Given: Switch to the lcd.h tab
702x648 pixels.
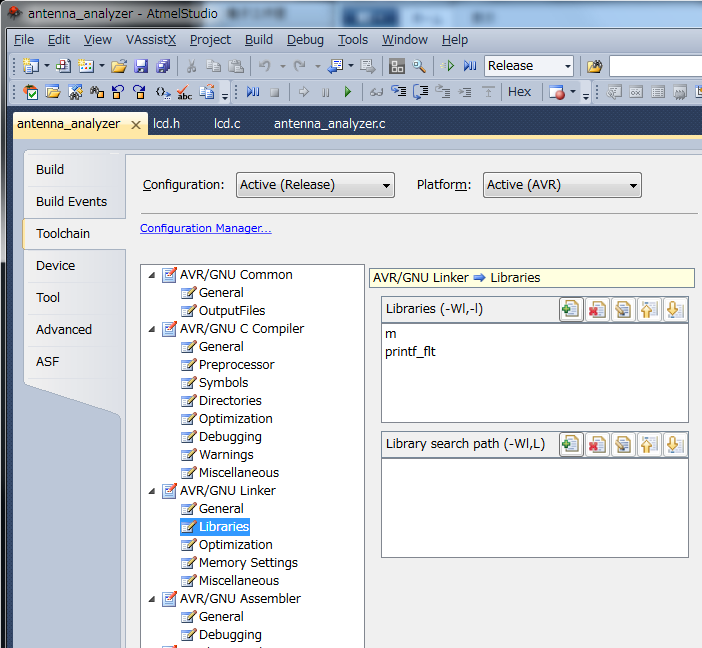Looking at the screenshot, I should pyautogui.click(x=167, y=124).
